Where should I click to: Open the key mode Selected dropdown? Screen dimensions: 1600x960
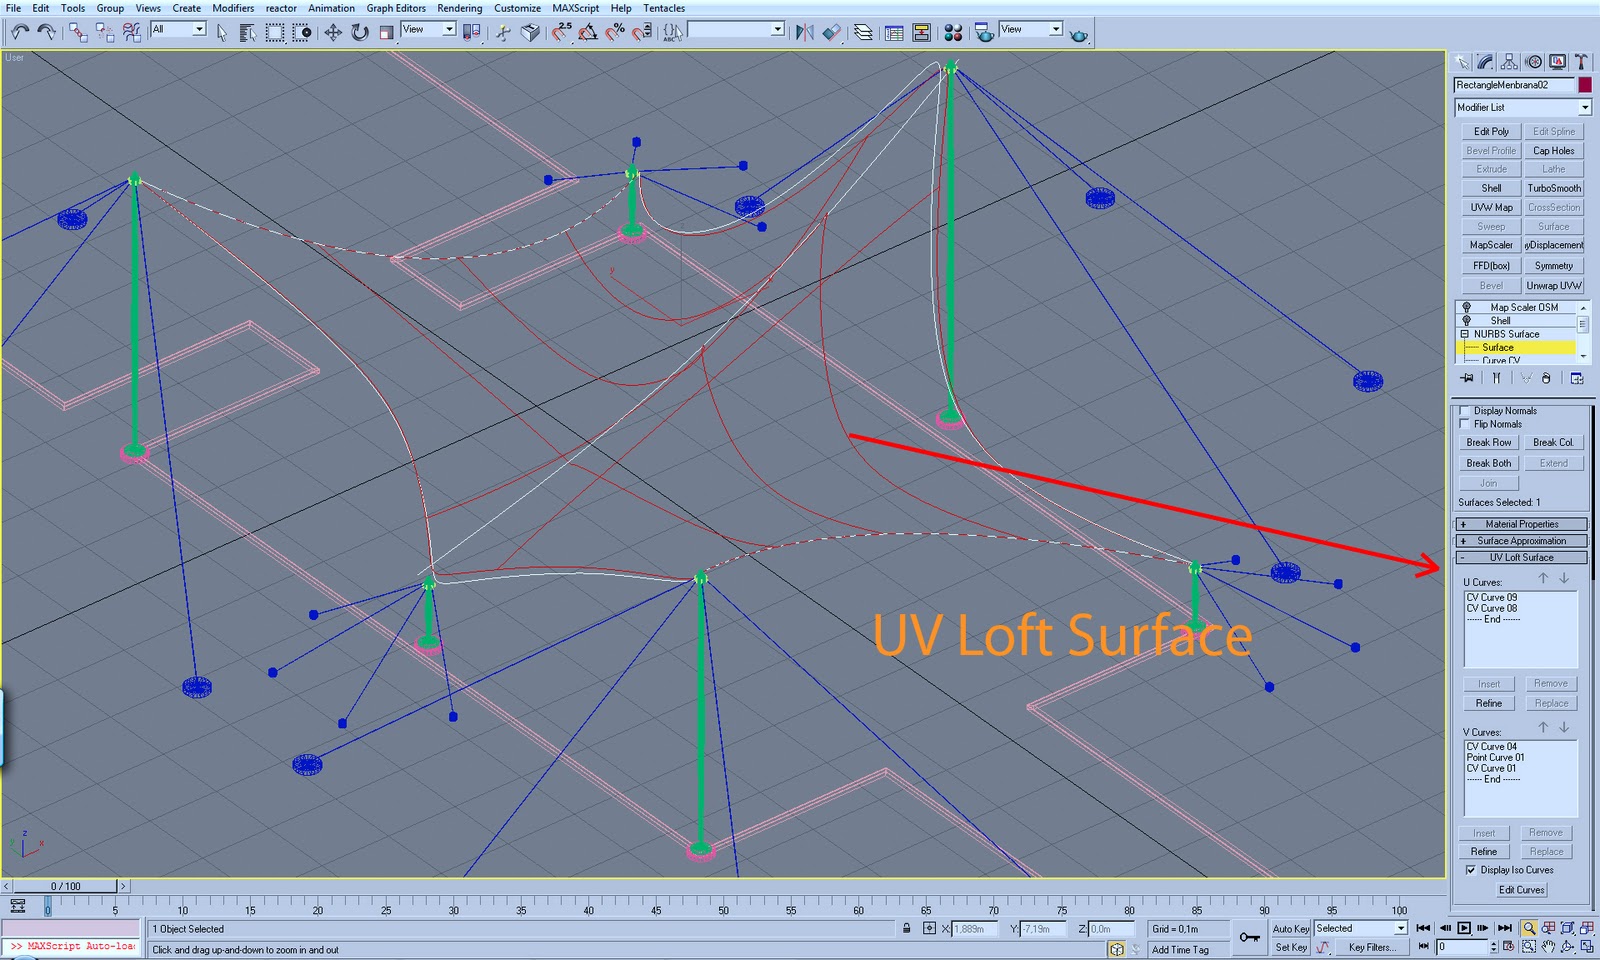click(x=1360, y=929)
